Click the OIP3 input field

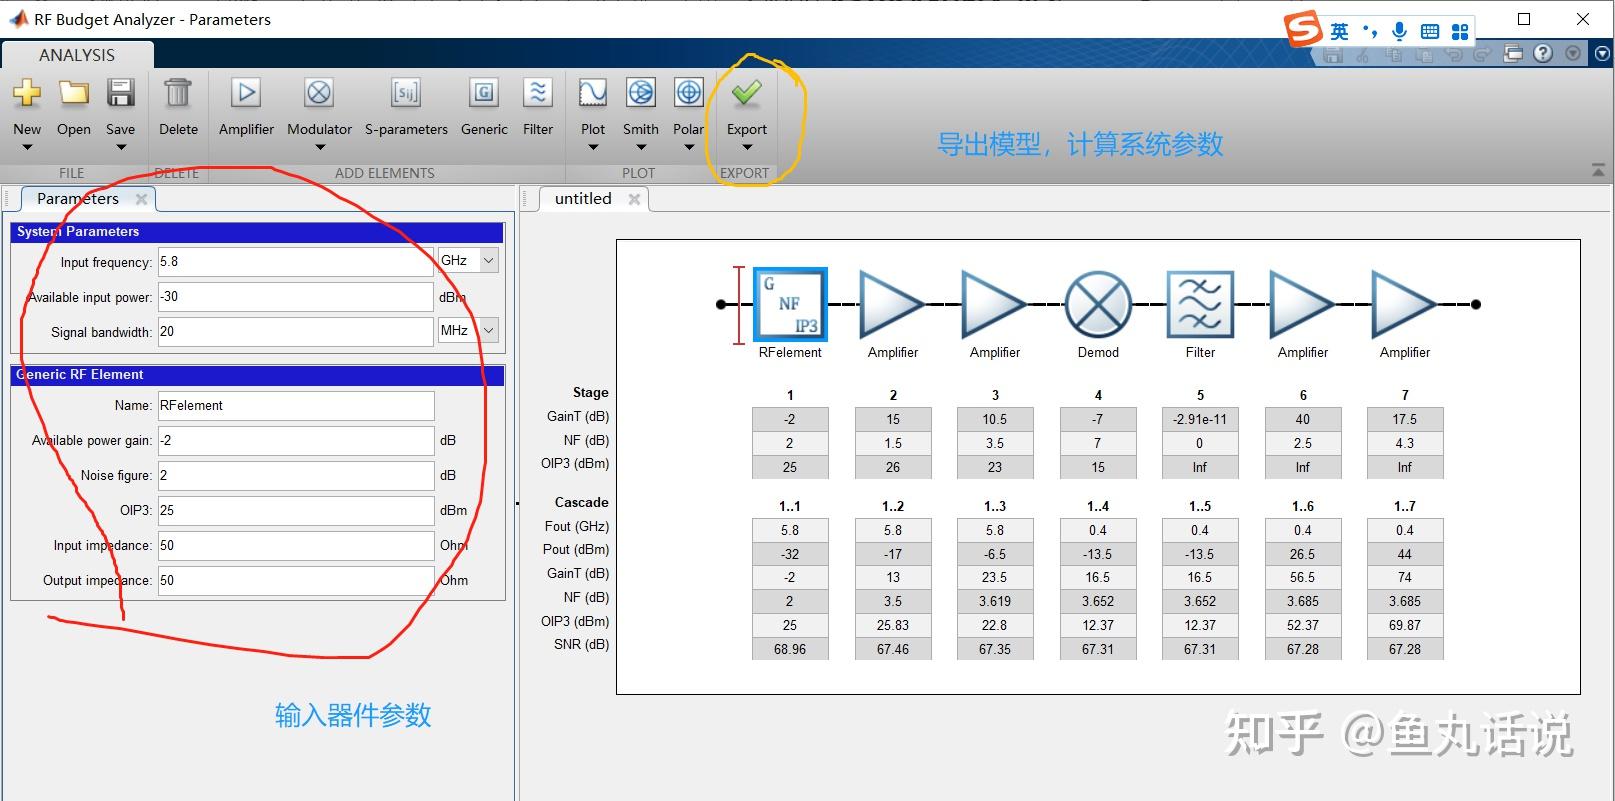(296, 510)
